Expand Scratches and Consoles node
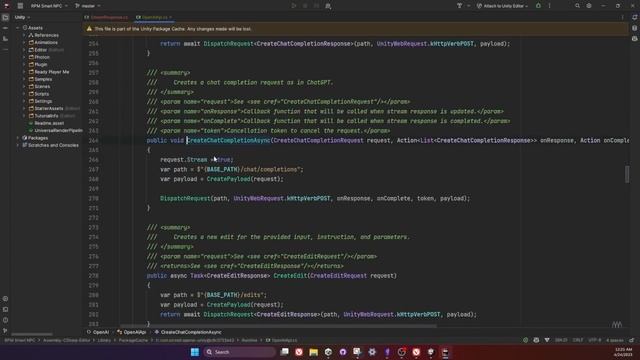 click(x=18, y=145)
